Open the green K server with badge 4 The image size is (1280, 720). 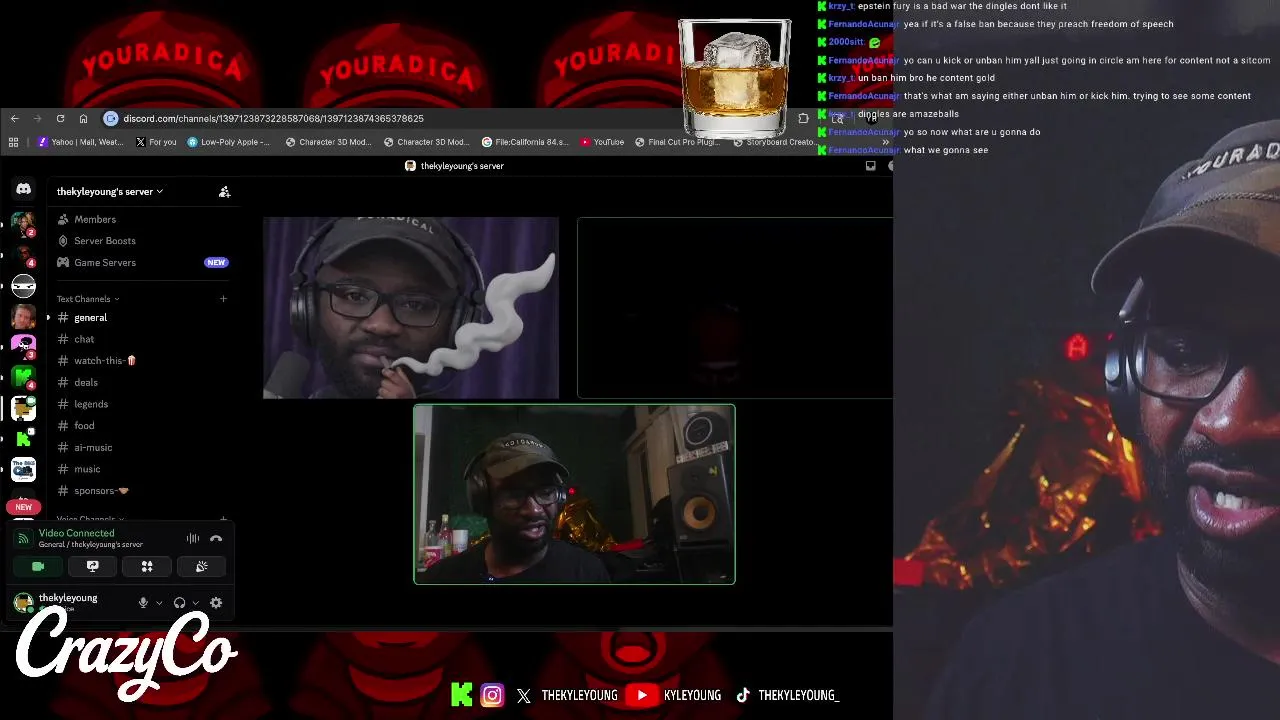pyautogui.click(x=23, y=377)
